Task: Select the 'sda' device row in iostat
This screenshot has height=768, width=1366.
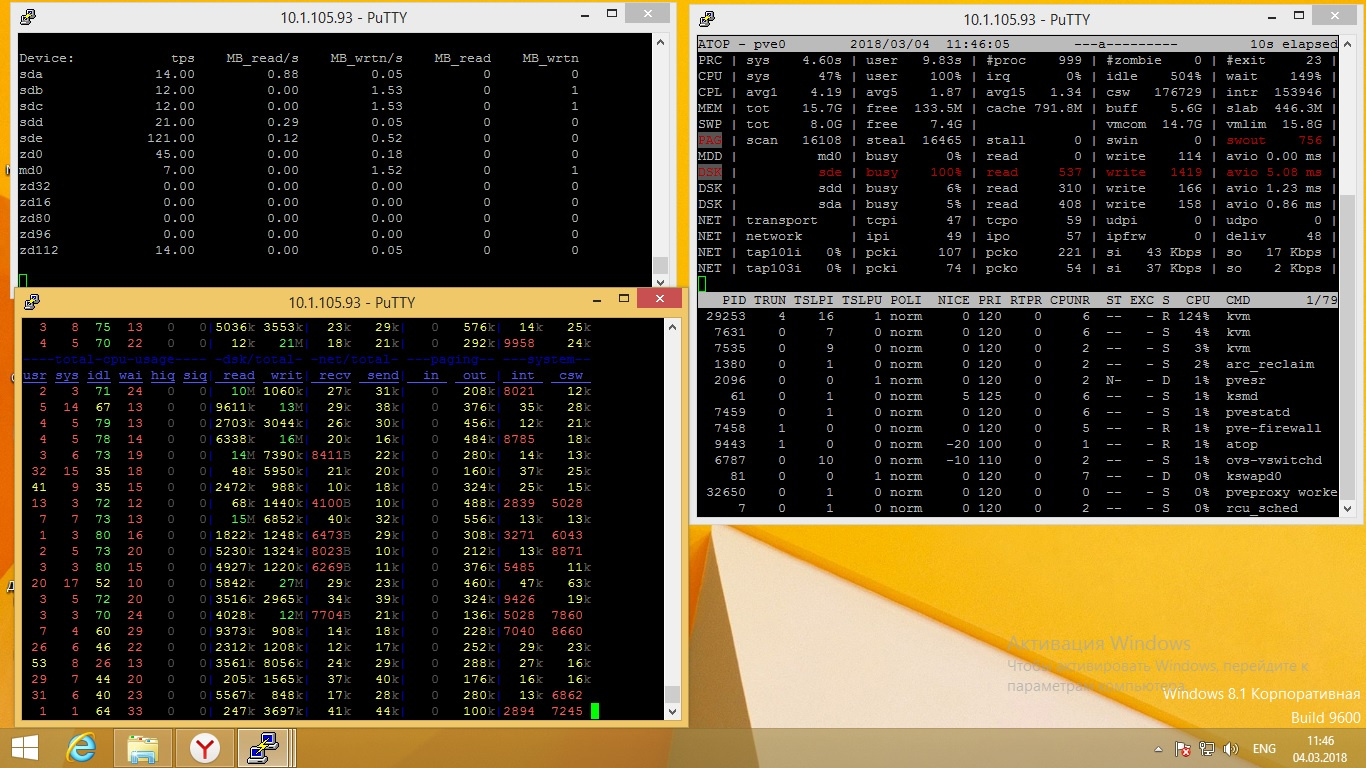Action: pyautogui.click(x=300, y=74)
